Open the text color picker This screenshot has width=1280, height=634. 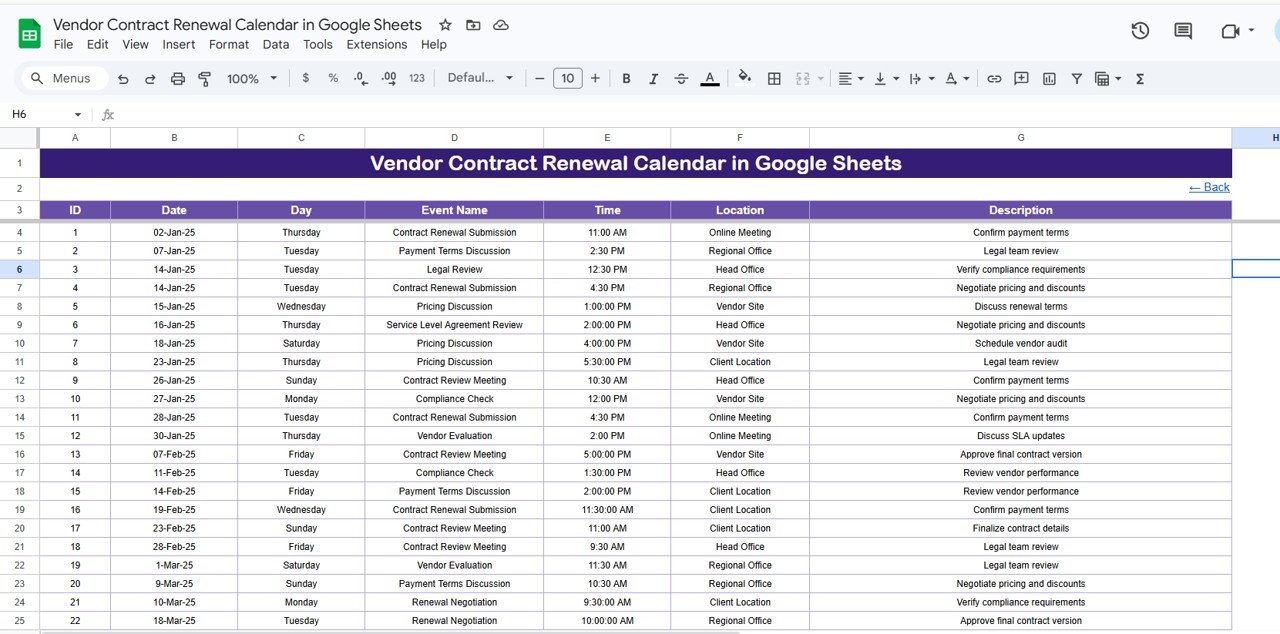tap(710, 78)
